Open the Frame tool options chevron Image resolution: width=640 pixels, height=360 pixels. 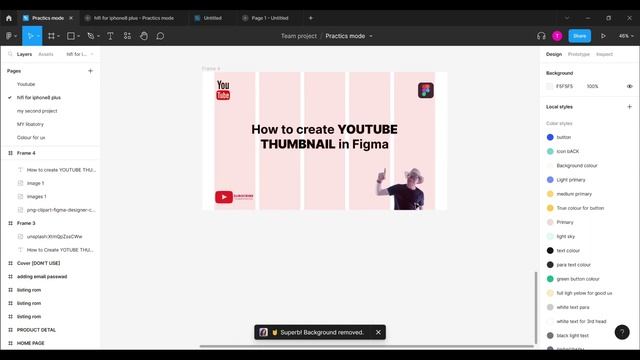pos(58,36)
